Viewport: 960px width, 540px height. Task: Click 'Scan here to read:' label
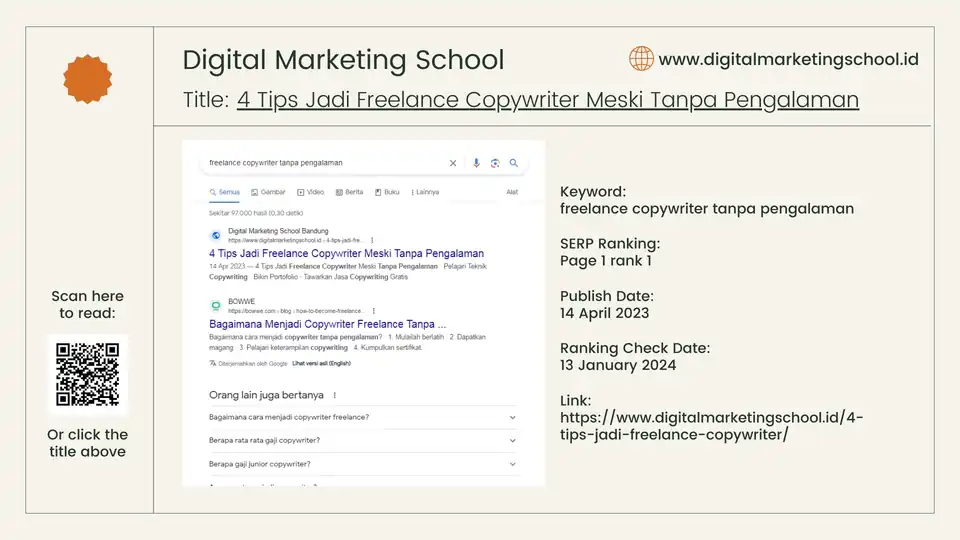coord(88,304)
